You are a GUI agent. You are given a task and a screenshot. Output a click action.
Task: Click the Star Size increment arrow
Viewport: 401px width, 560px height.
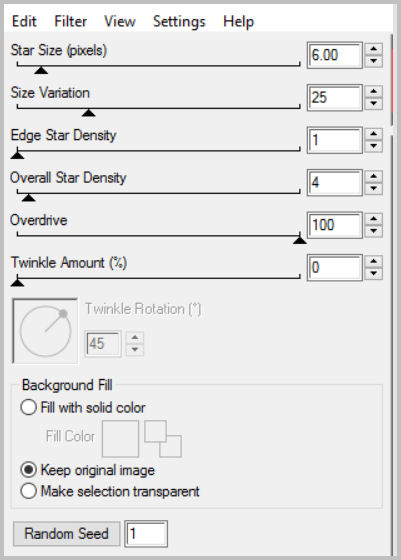374,49
